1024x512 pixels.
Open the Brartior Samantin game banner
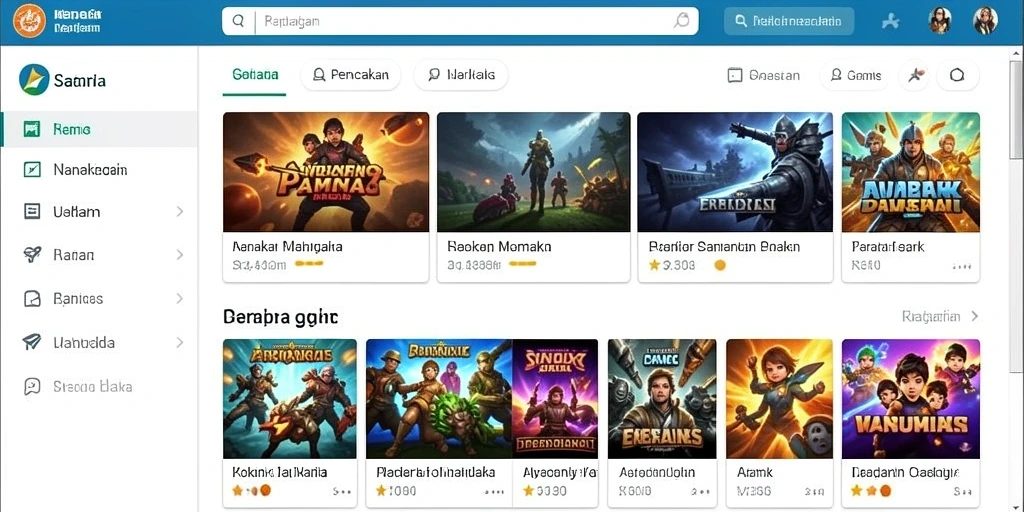tap(735, 172)
